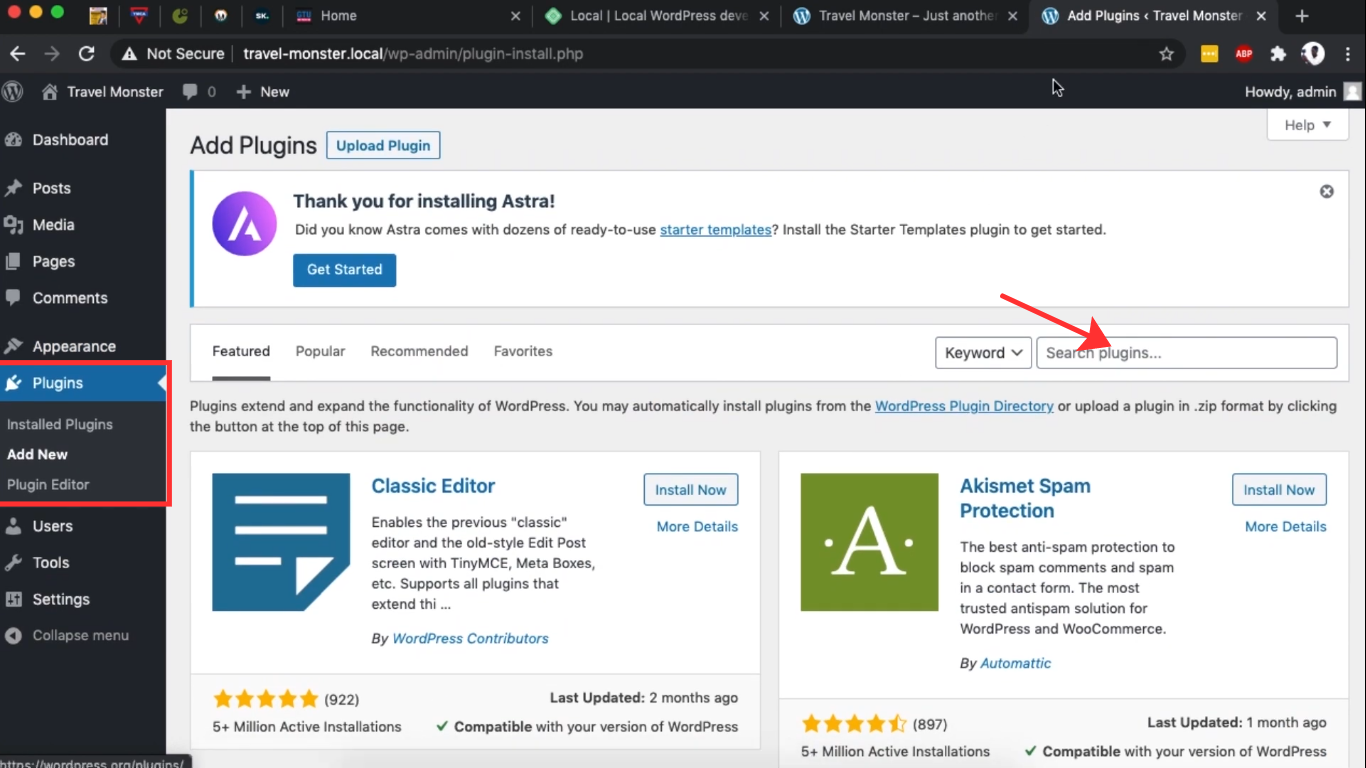Close the Add Plugins browser tab

(x=1261, y=16)
